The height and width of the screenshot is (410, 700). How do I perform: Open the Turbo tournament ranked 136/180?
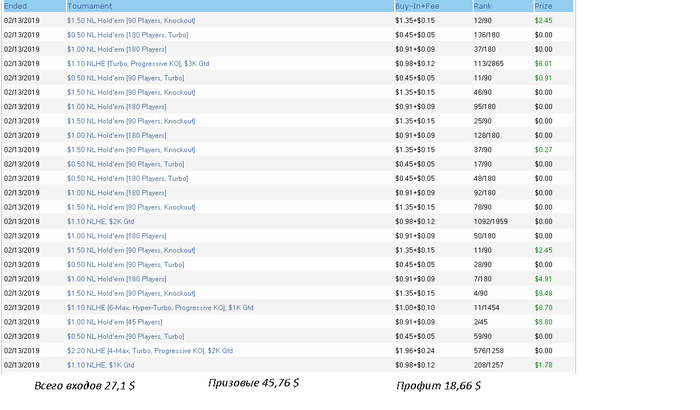click(x=128, y=35)
